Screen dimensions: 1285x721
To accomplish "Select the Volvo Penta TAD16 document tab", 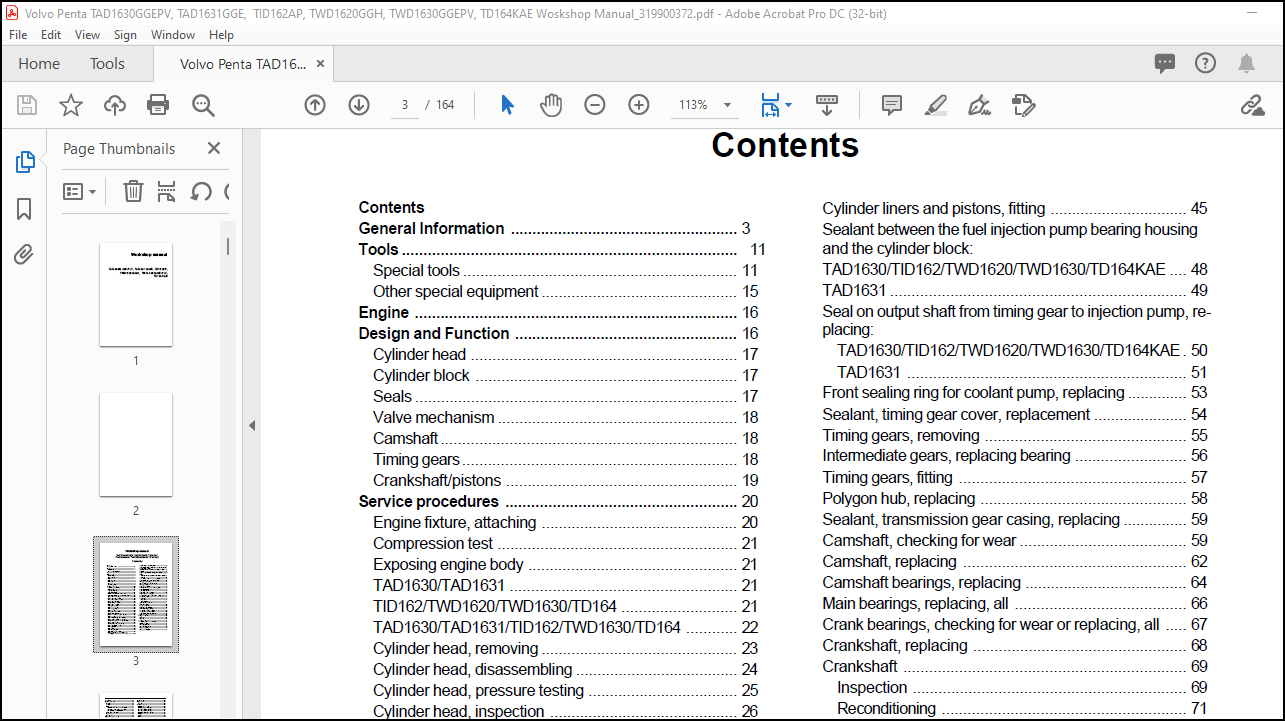I will click(x=243, y=63).
